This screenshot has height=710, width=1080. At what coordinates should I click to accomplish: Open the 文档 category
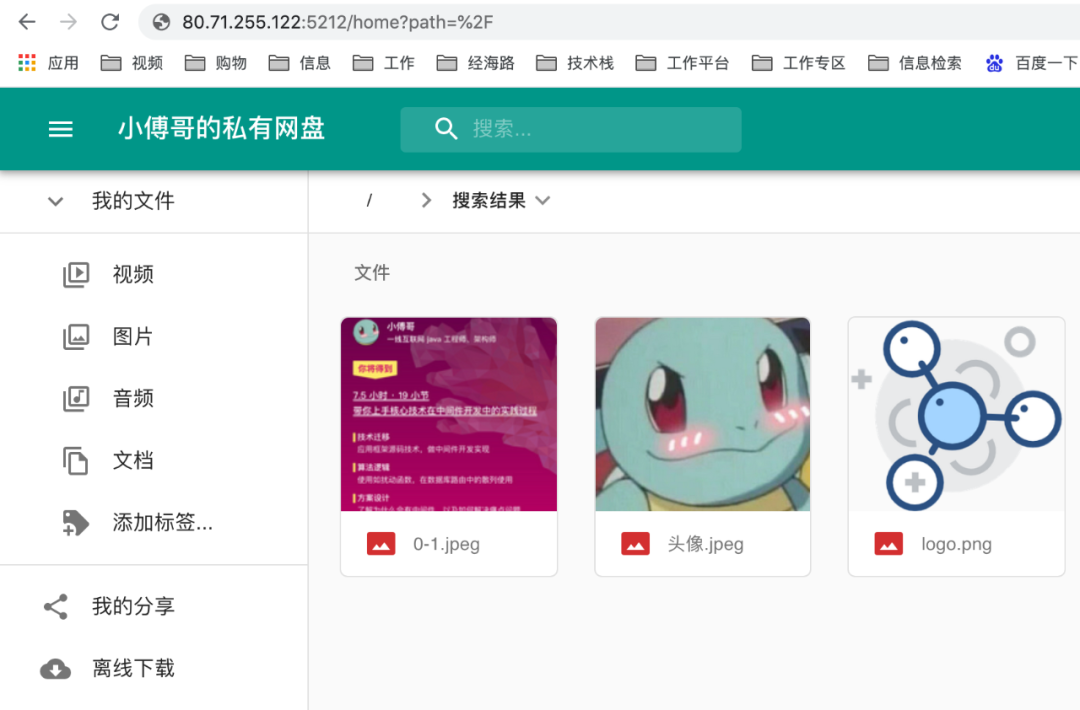coord(133,461)
